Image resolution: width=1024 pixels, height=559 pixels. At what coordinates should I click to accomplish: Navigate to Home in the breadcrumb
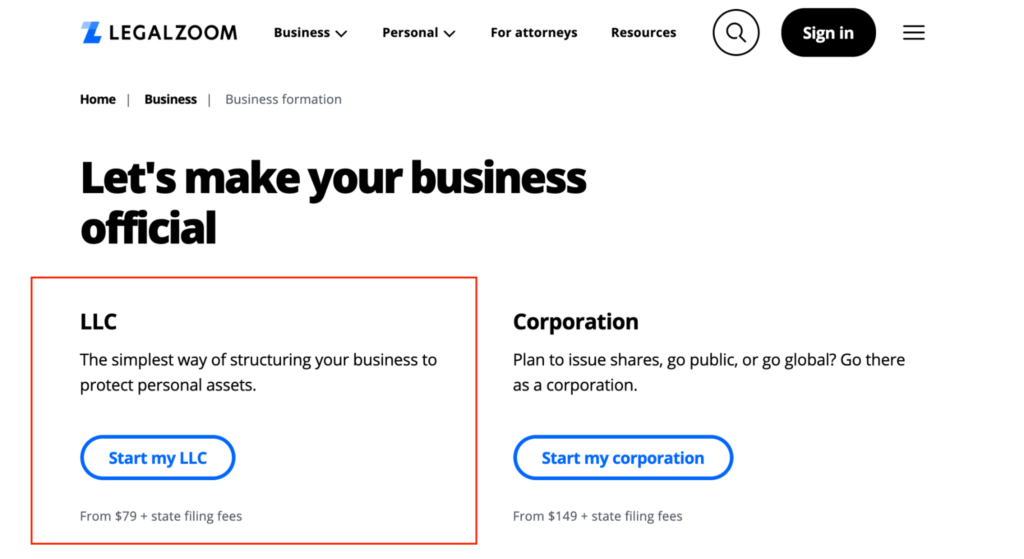(x=98, y=99)
